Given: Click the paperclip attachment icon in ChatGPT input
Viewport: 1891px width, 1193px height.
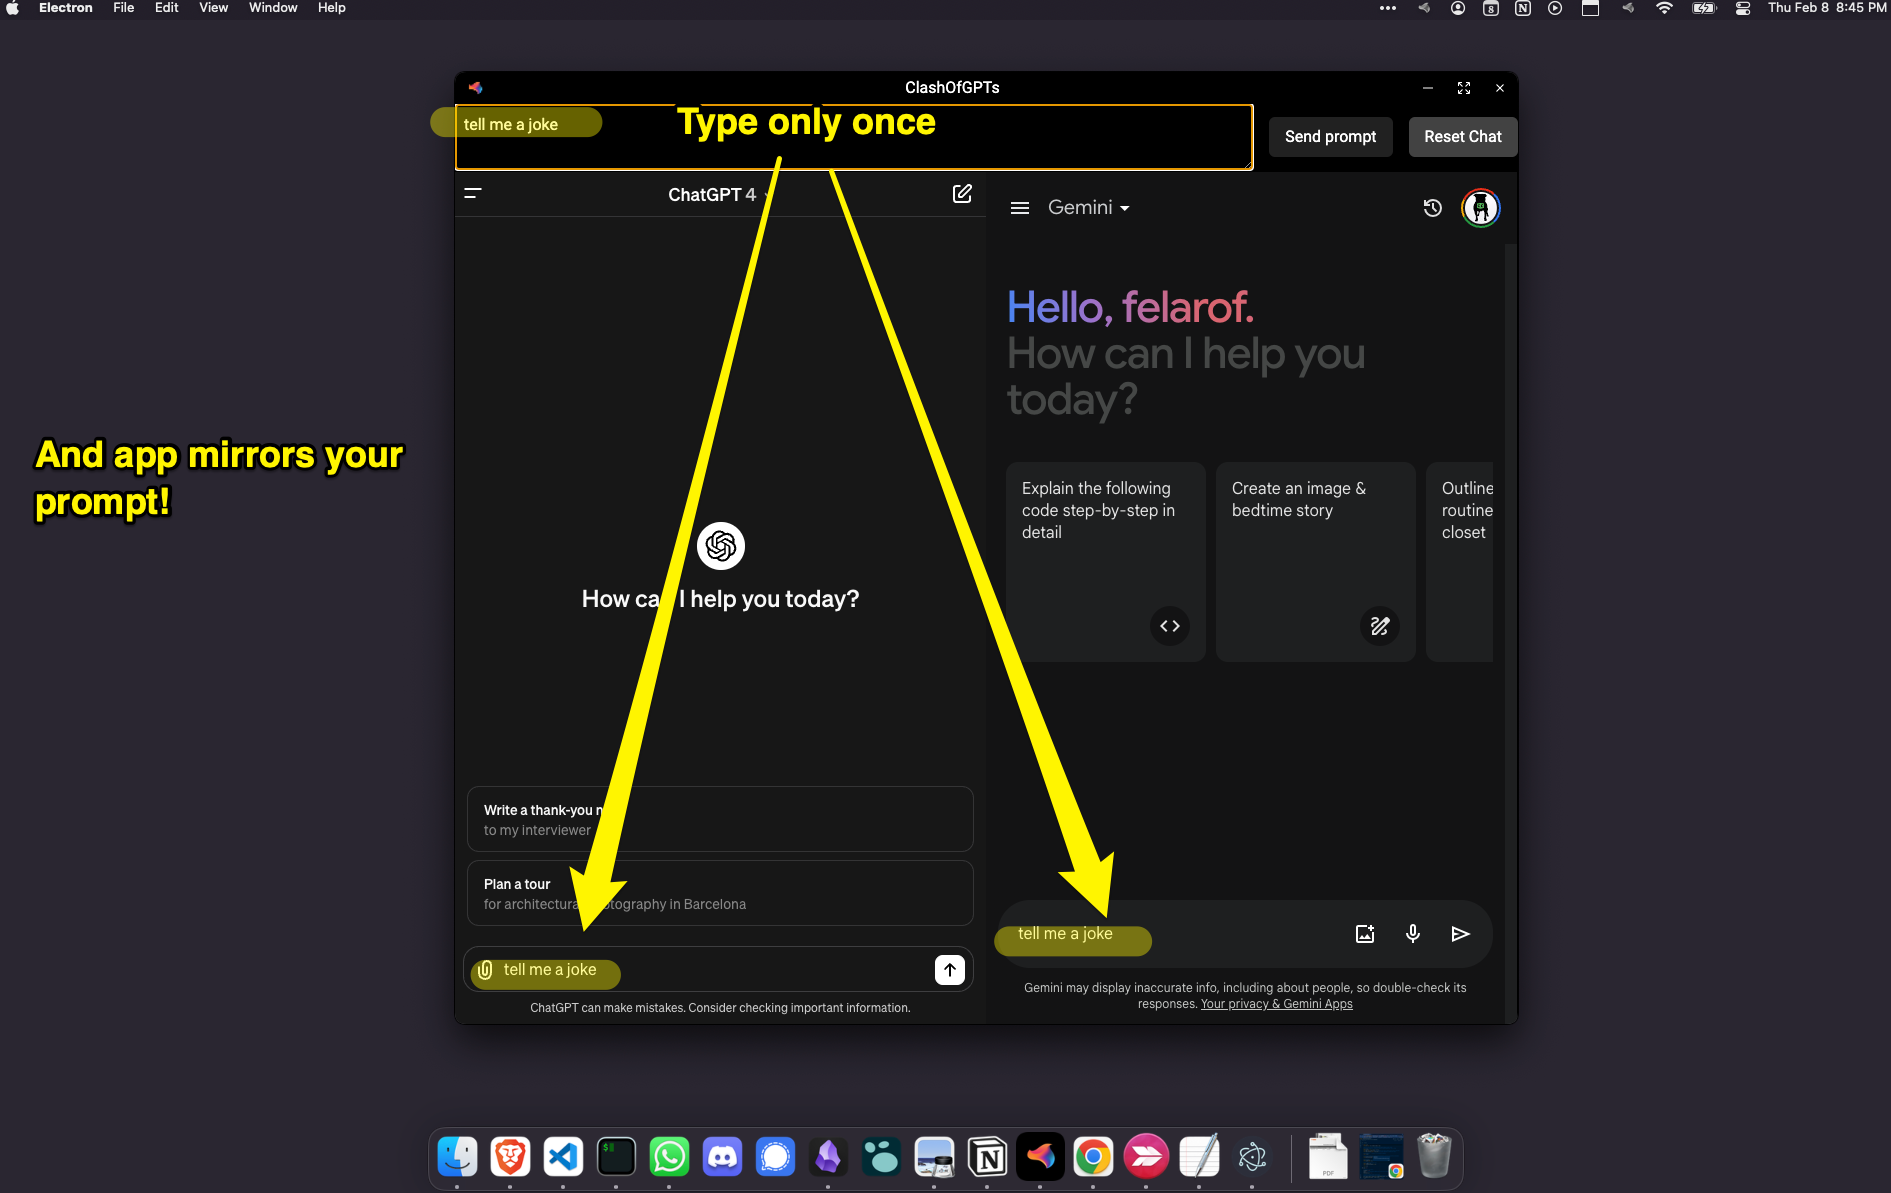Looking at the screenshot, I should tap(487, 969).
